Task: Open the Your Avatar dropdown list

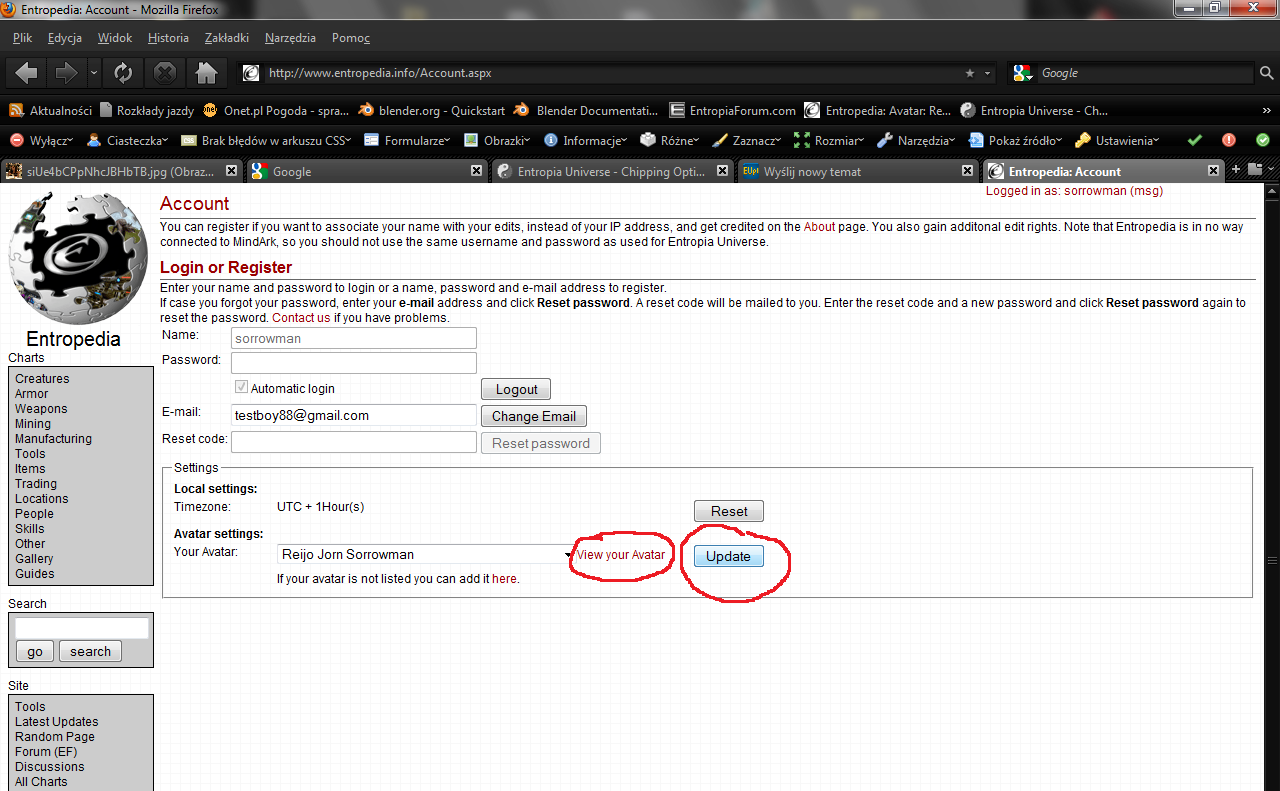Action: 567,555
